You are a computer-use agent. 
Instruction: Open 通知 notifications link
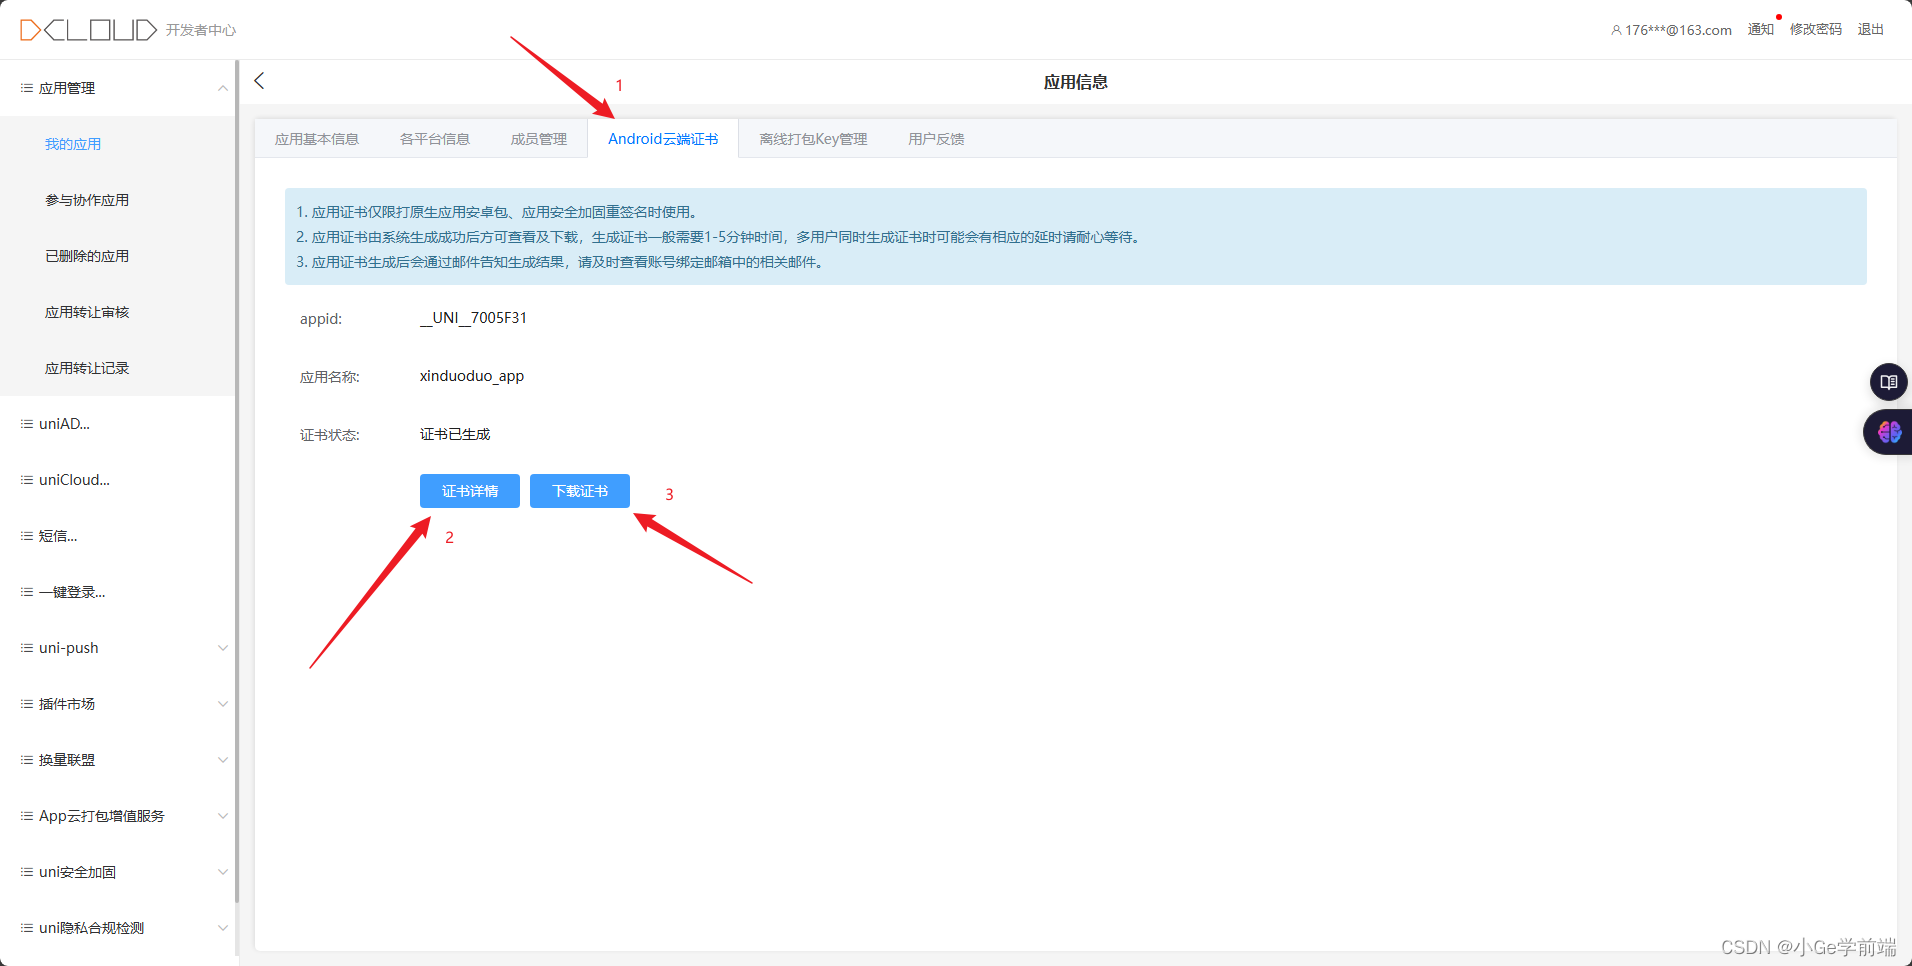tap(1761, 30)
